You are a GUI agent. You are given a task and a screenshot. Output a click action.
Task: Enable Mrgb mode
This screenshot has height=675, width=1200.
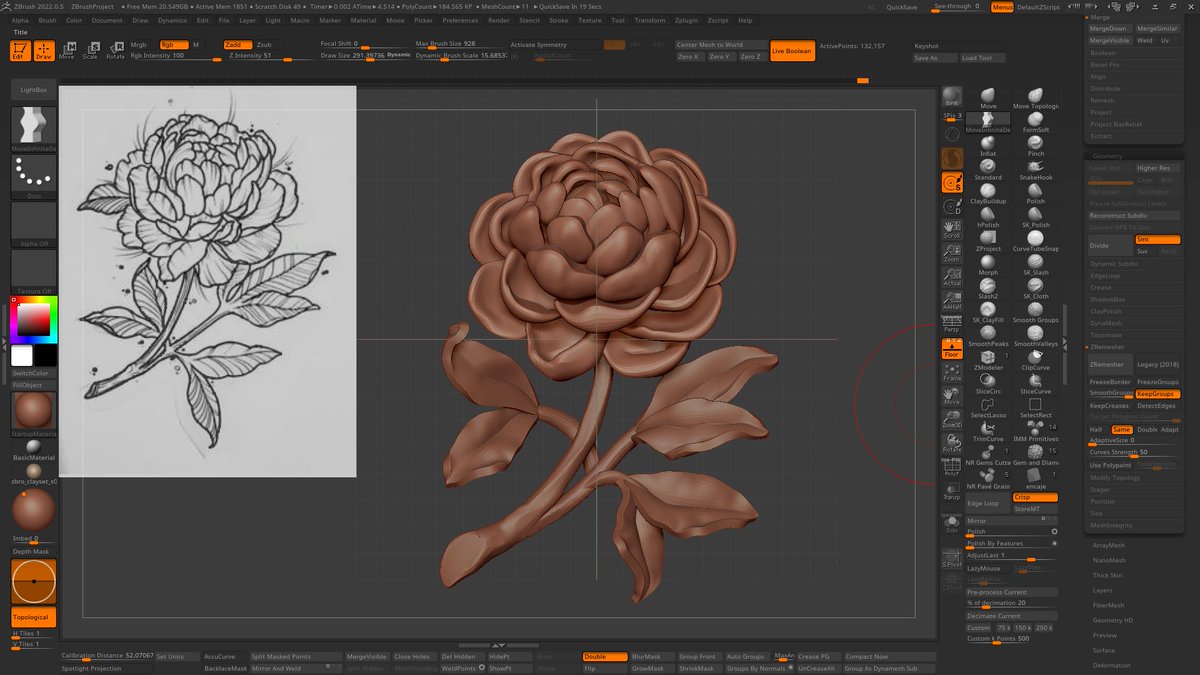point(142,45)
